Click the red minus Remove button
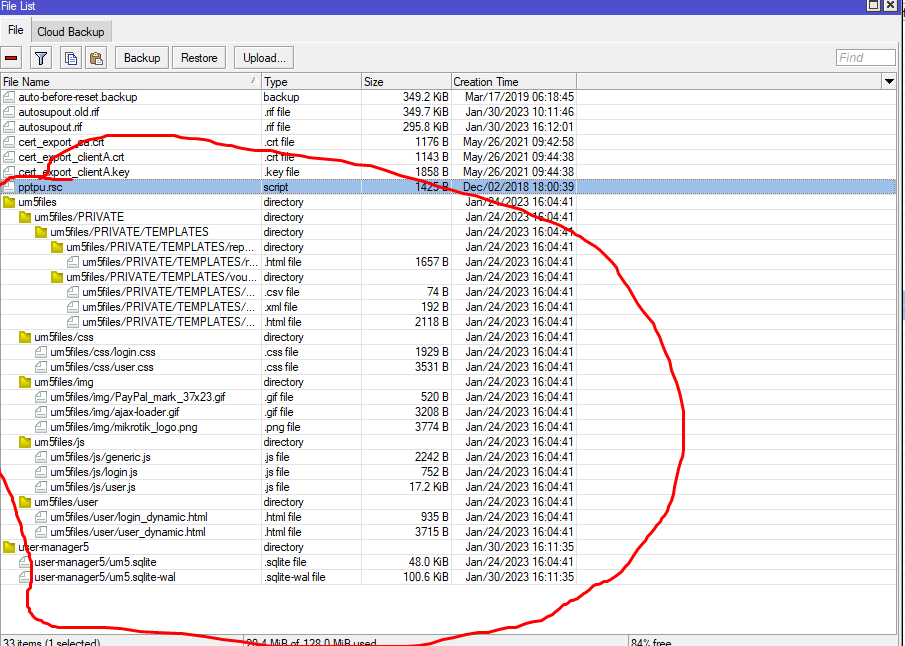The image size is (905, 646). [x=12, y=58]
